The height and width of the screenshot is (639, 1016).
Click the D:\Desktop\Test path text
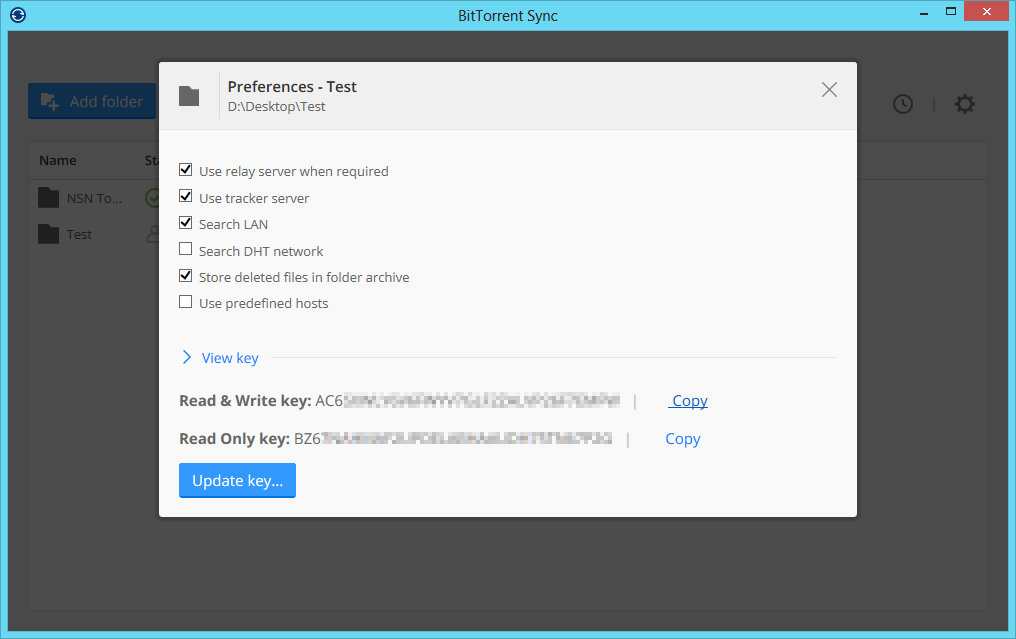277,106
